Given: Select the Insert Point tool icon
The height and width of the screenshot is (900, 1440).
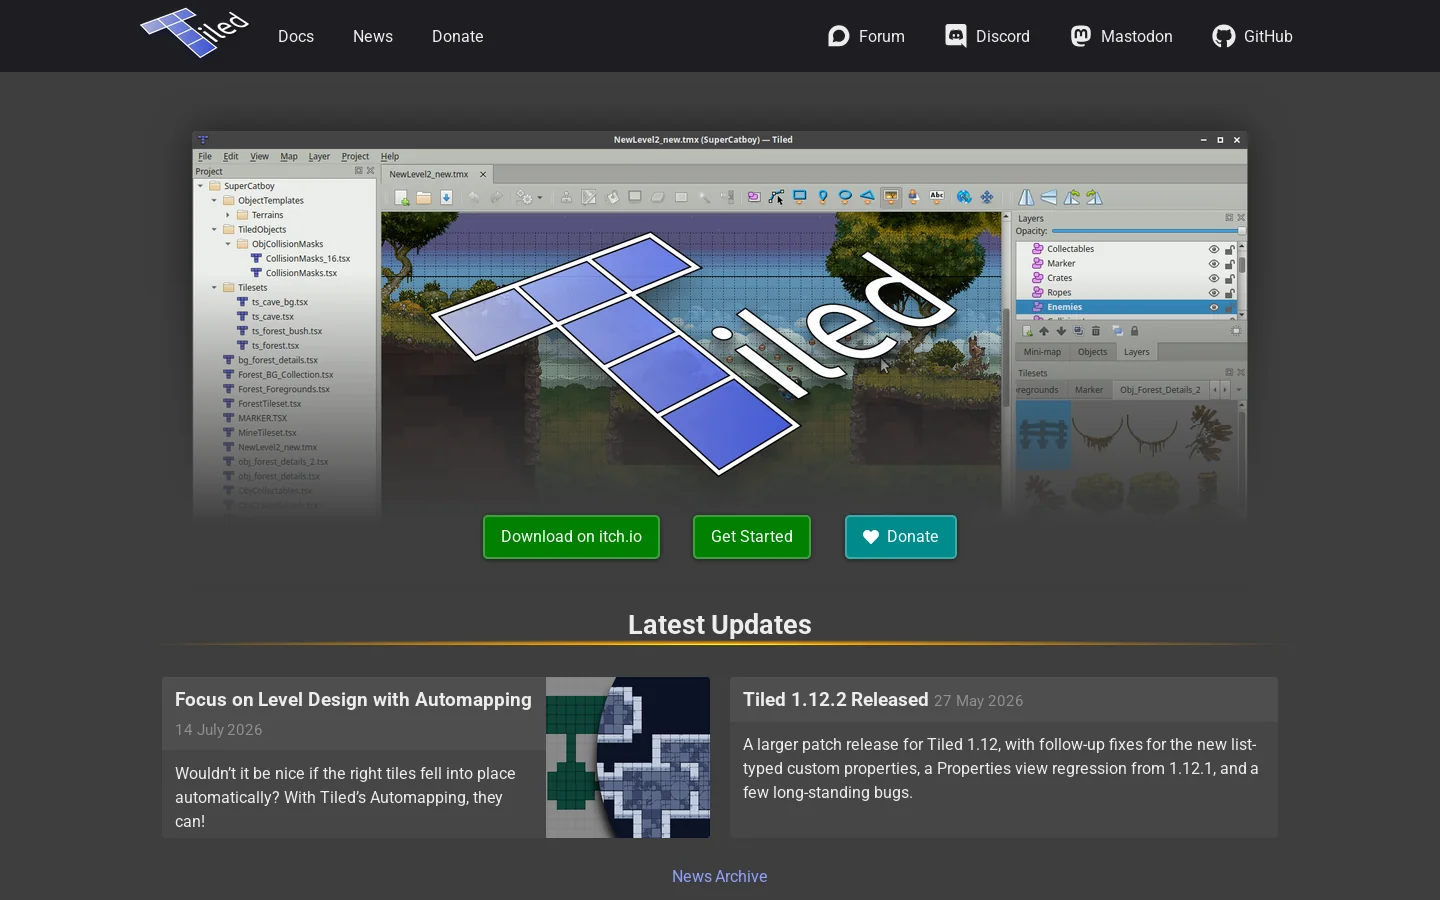Looking at the screenshot, I should pyautogui.click(x=823, y=197).
